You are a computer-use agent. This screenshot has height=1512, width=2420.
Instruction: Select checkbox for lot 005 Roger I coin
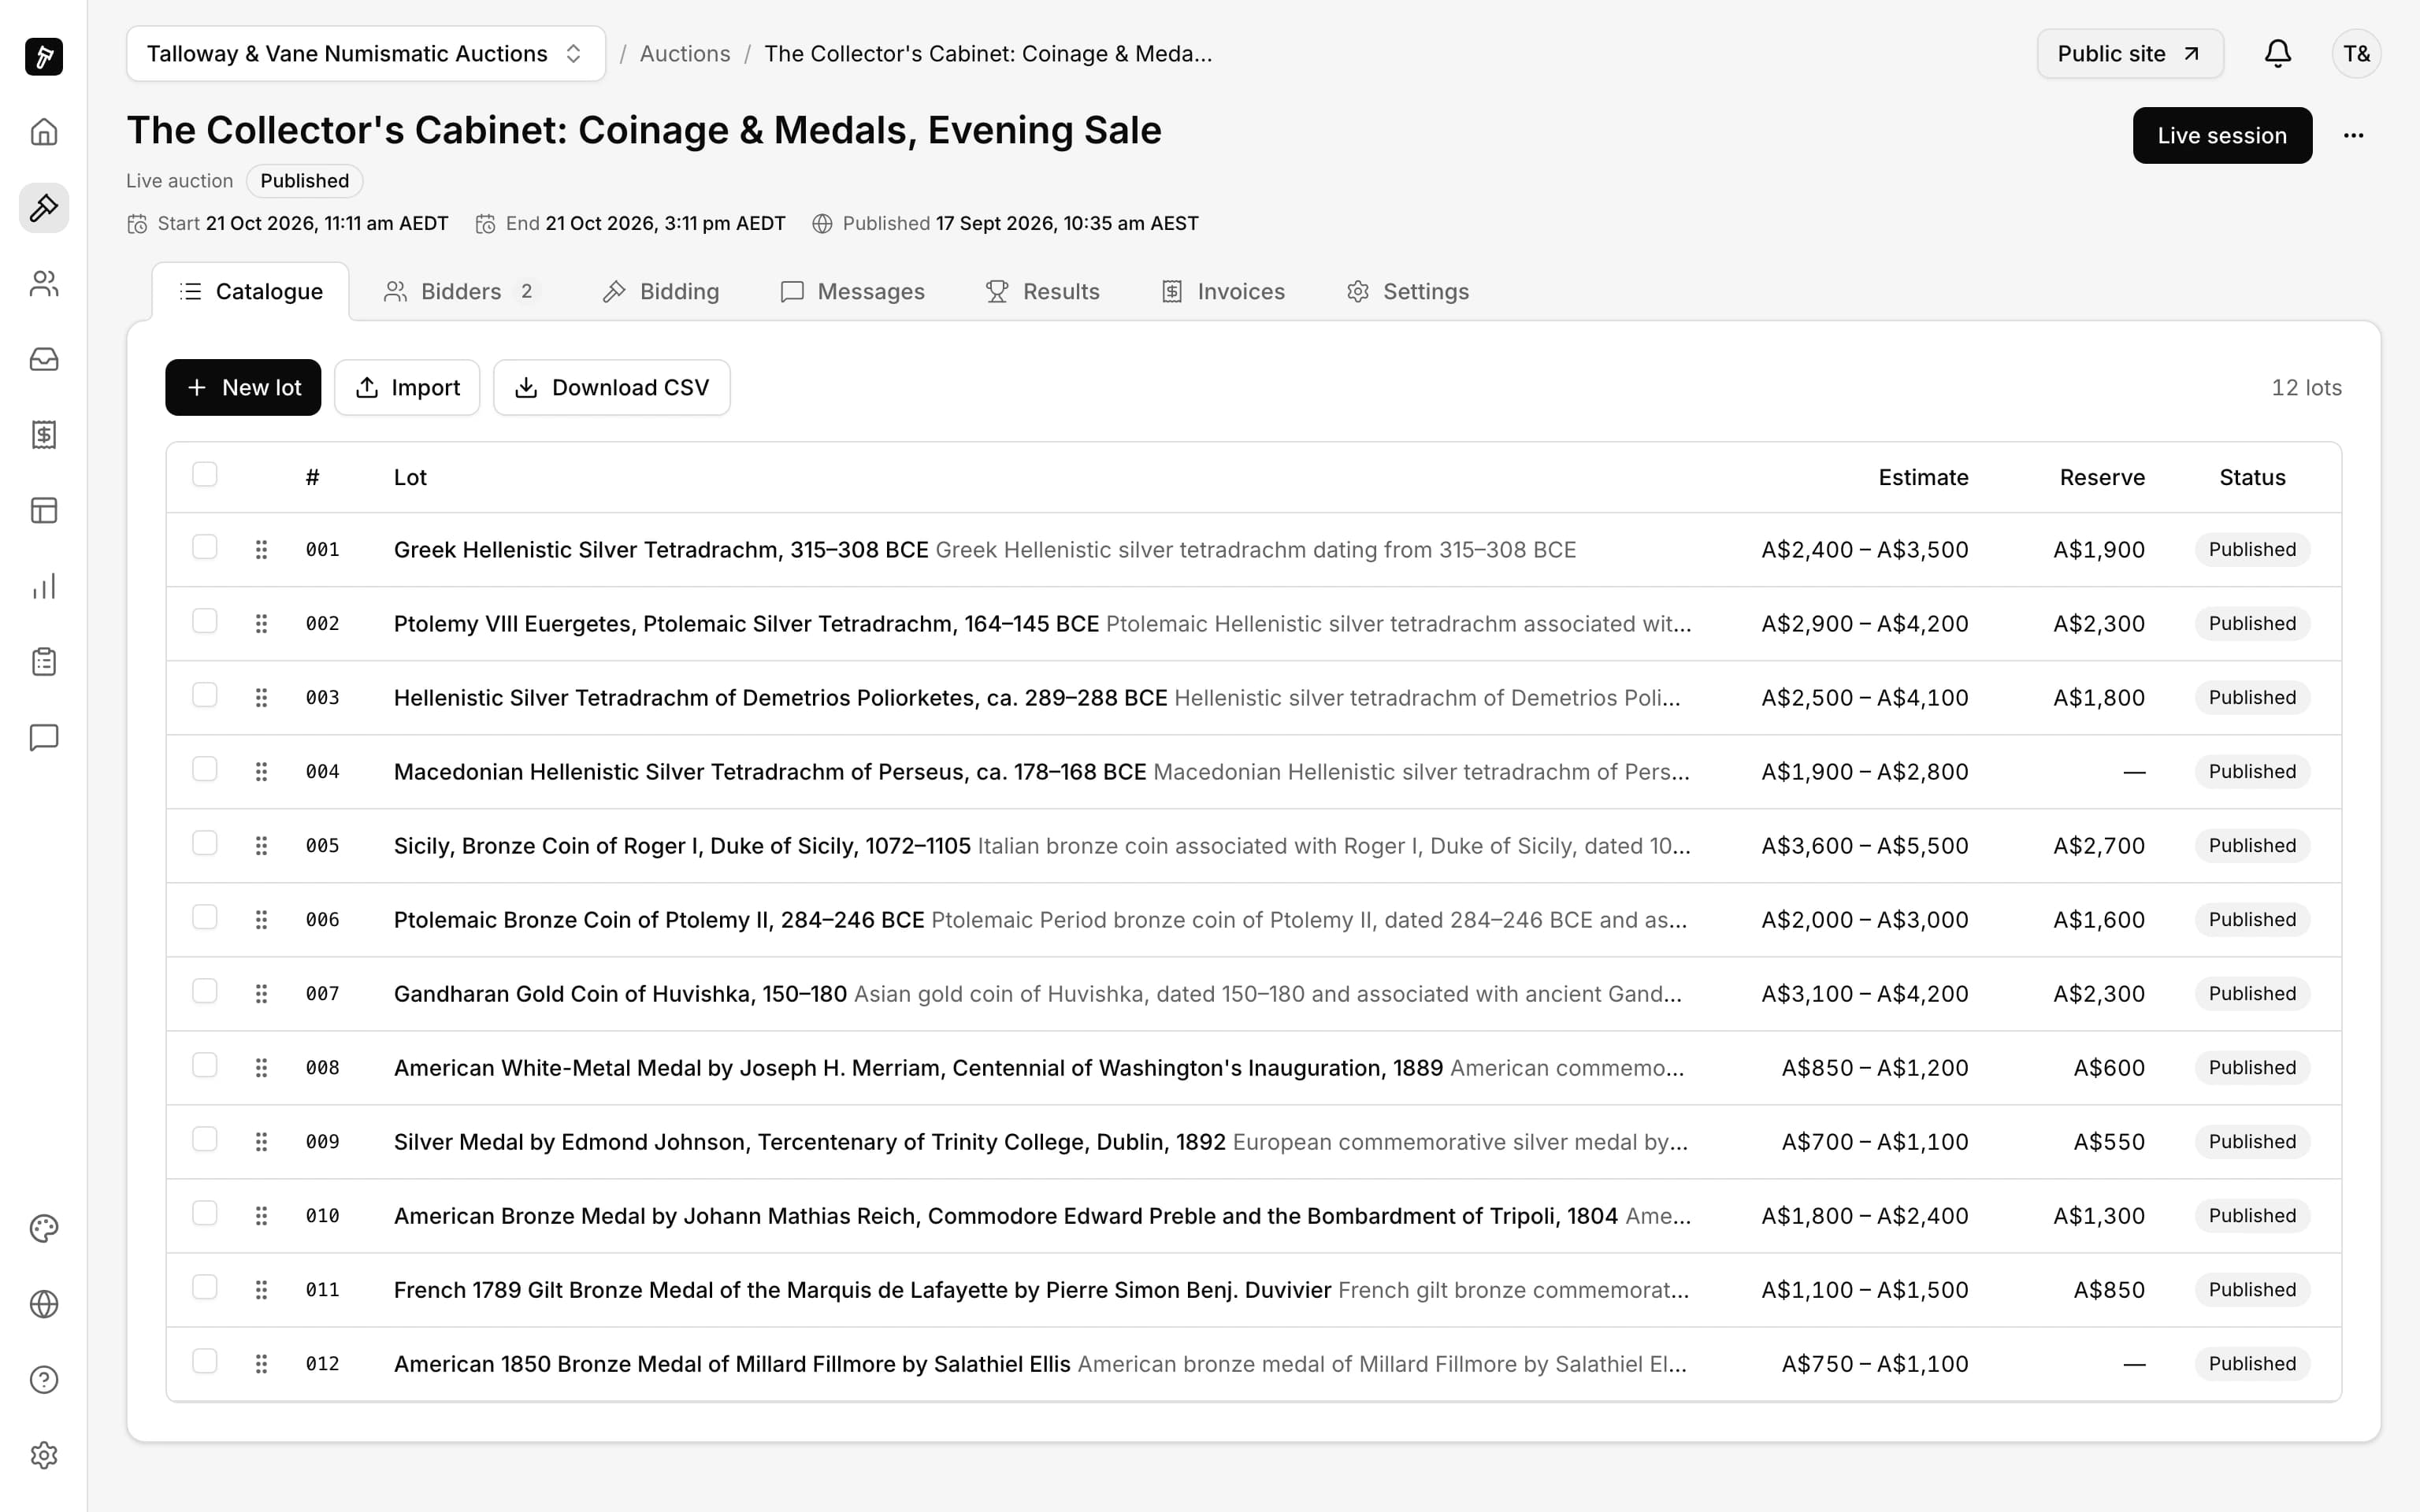pos(205,843)
